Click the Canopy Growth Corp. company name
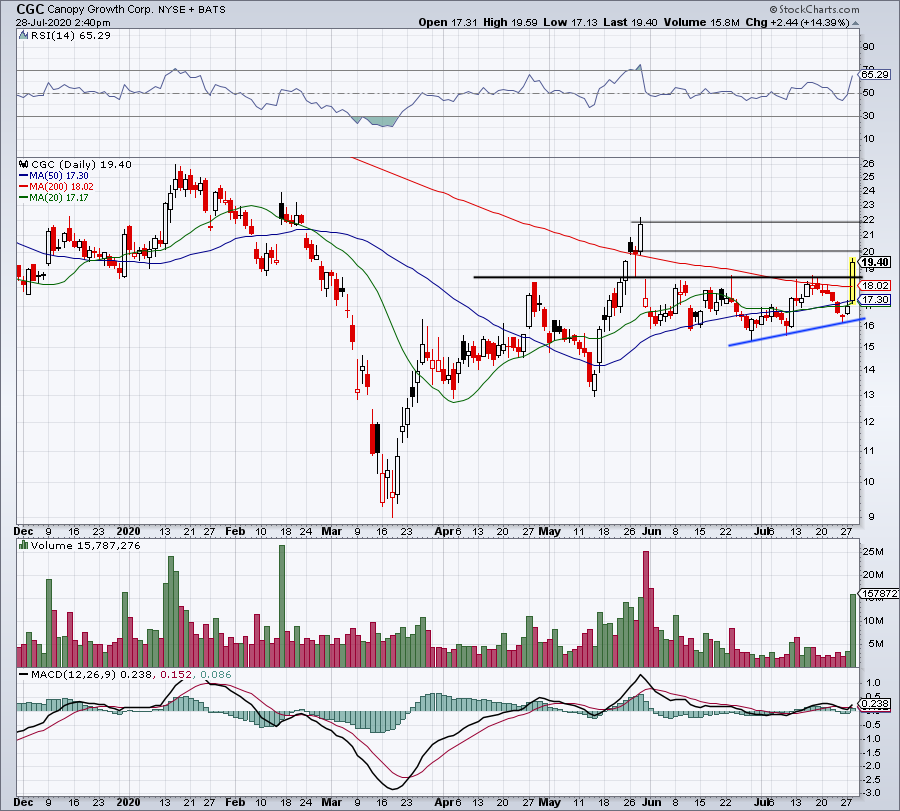This screenshot has height=811, width=900. coord(102,10)
